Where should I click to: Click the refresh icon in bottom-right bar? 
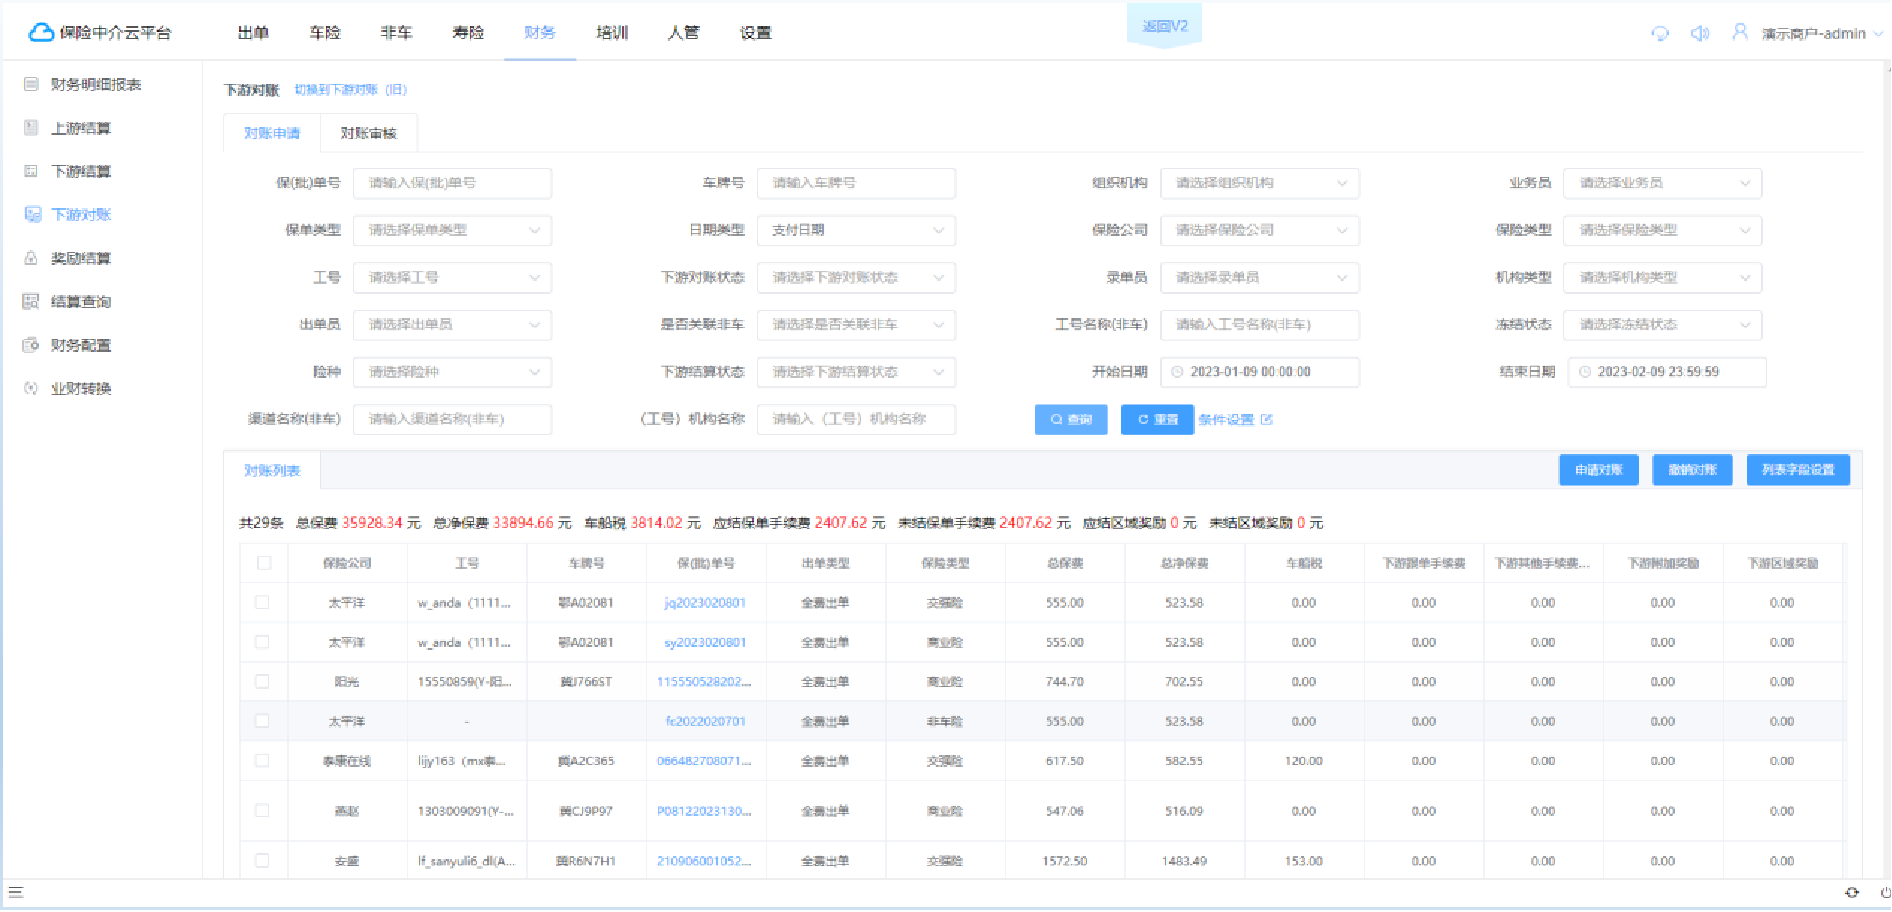tap(1852, 893)
